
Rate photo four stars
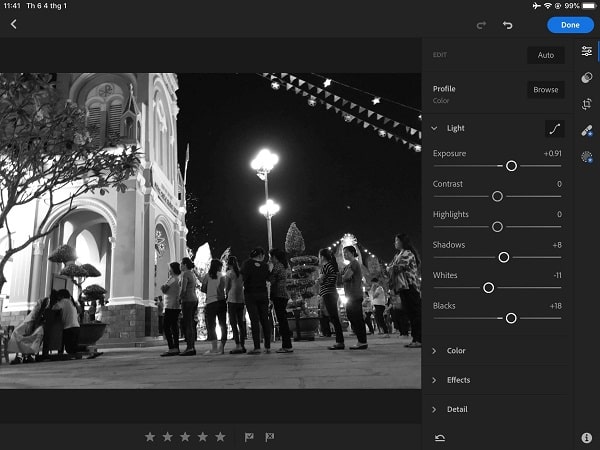coord(203,437)
